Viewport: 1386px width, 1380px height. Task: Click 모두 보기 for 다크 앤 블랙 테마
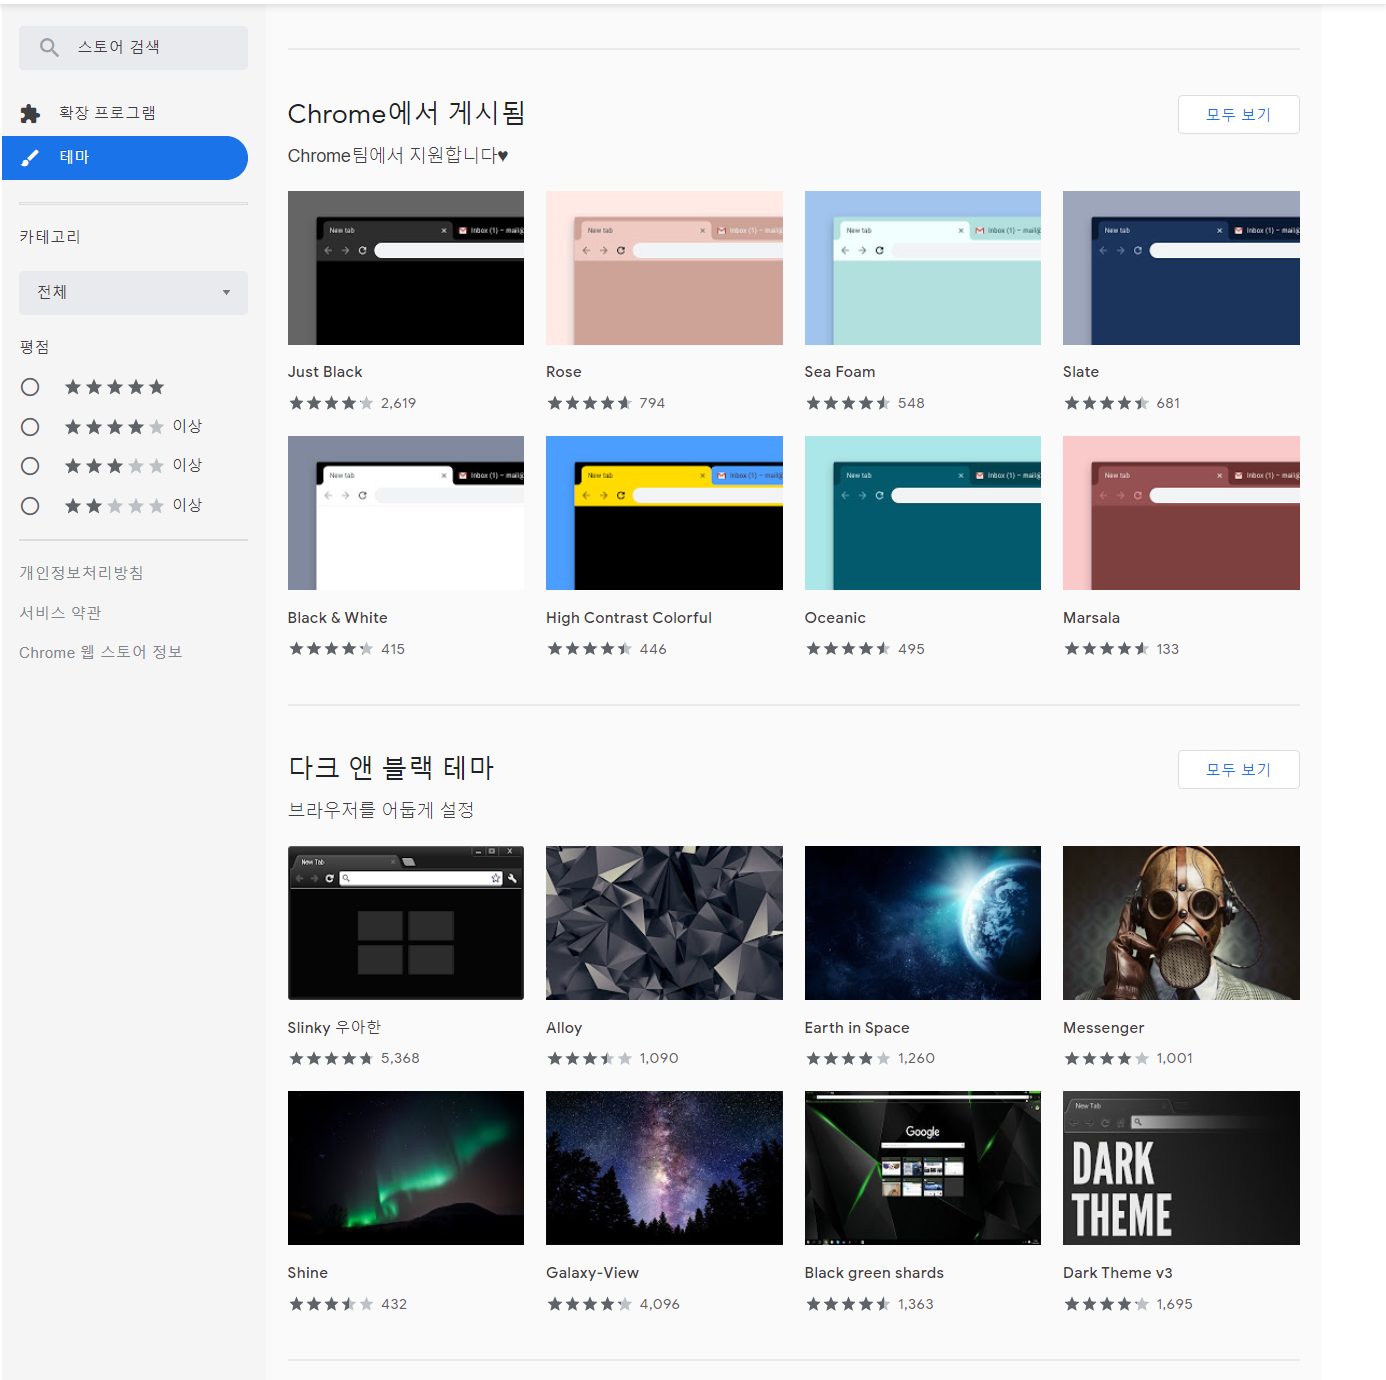coord(1238,770)
